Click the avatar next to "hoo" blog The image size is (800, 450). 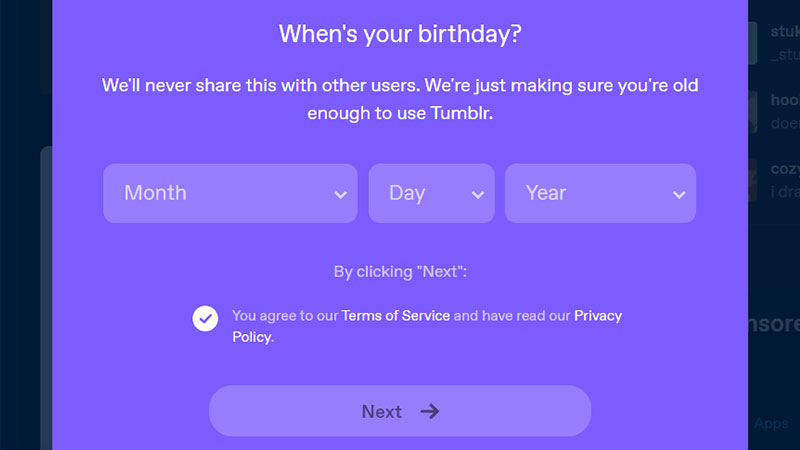click(753, 112)
